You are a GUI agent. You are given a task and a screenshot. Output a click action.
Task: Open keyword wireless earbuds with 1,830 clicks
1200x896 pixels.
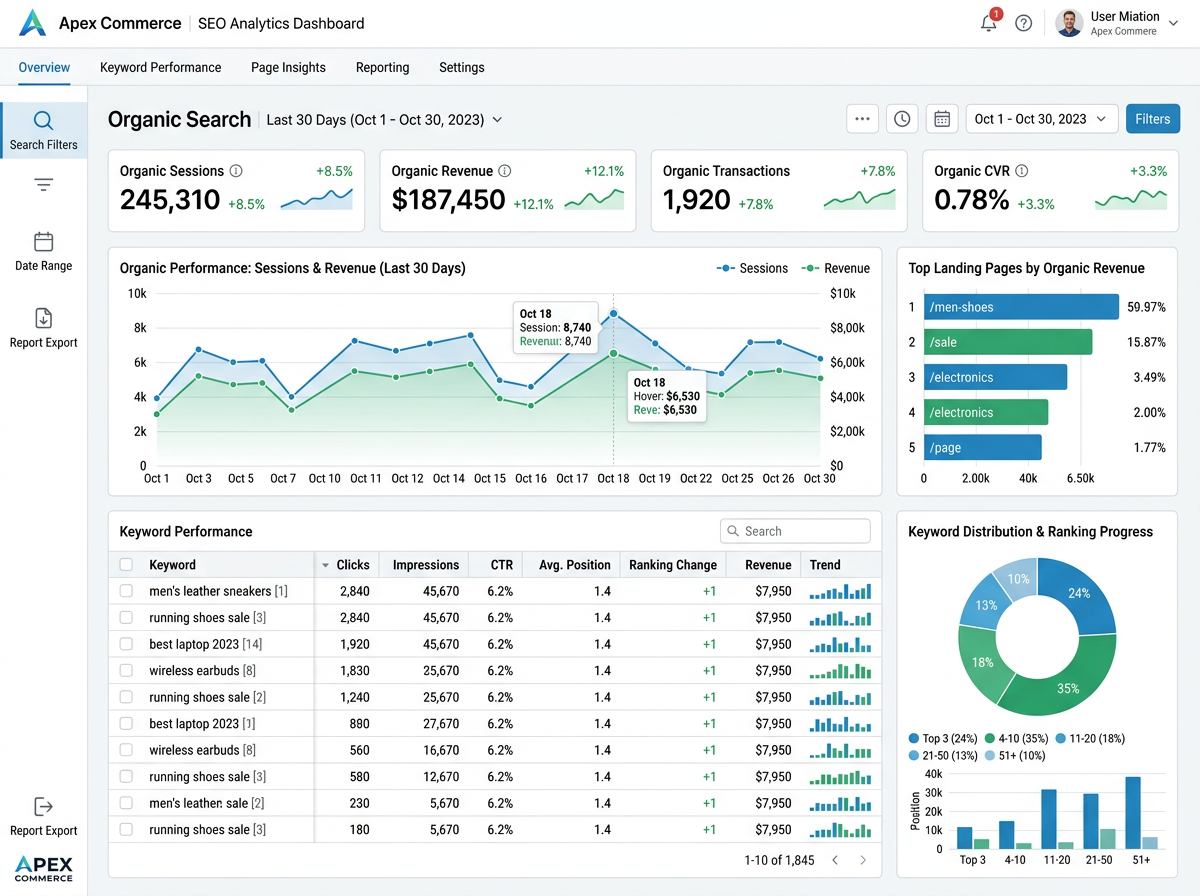coord(202,670)
